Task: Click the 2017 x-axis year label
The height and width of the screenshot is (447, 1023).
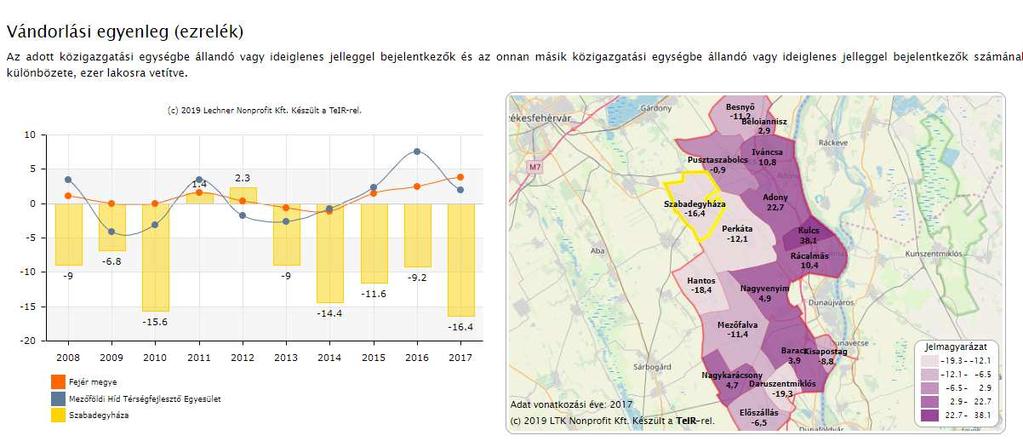Action: [461, 358]
